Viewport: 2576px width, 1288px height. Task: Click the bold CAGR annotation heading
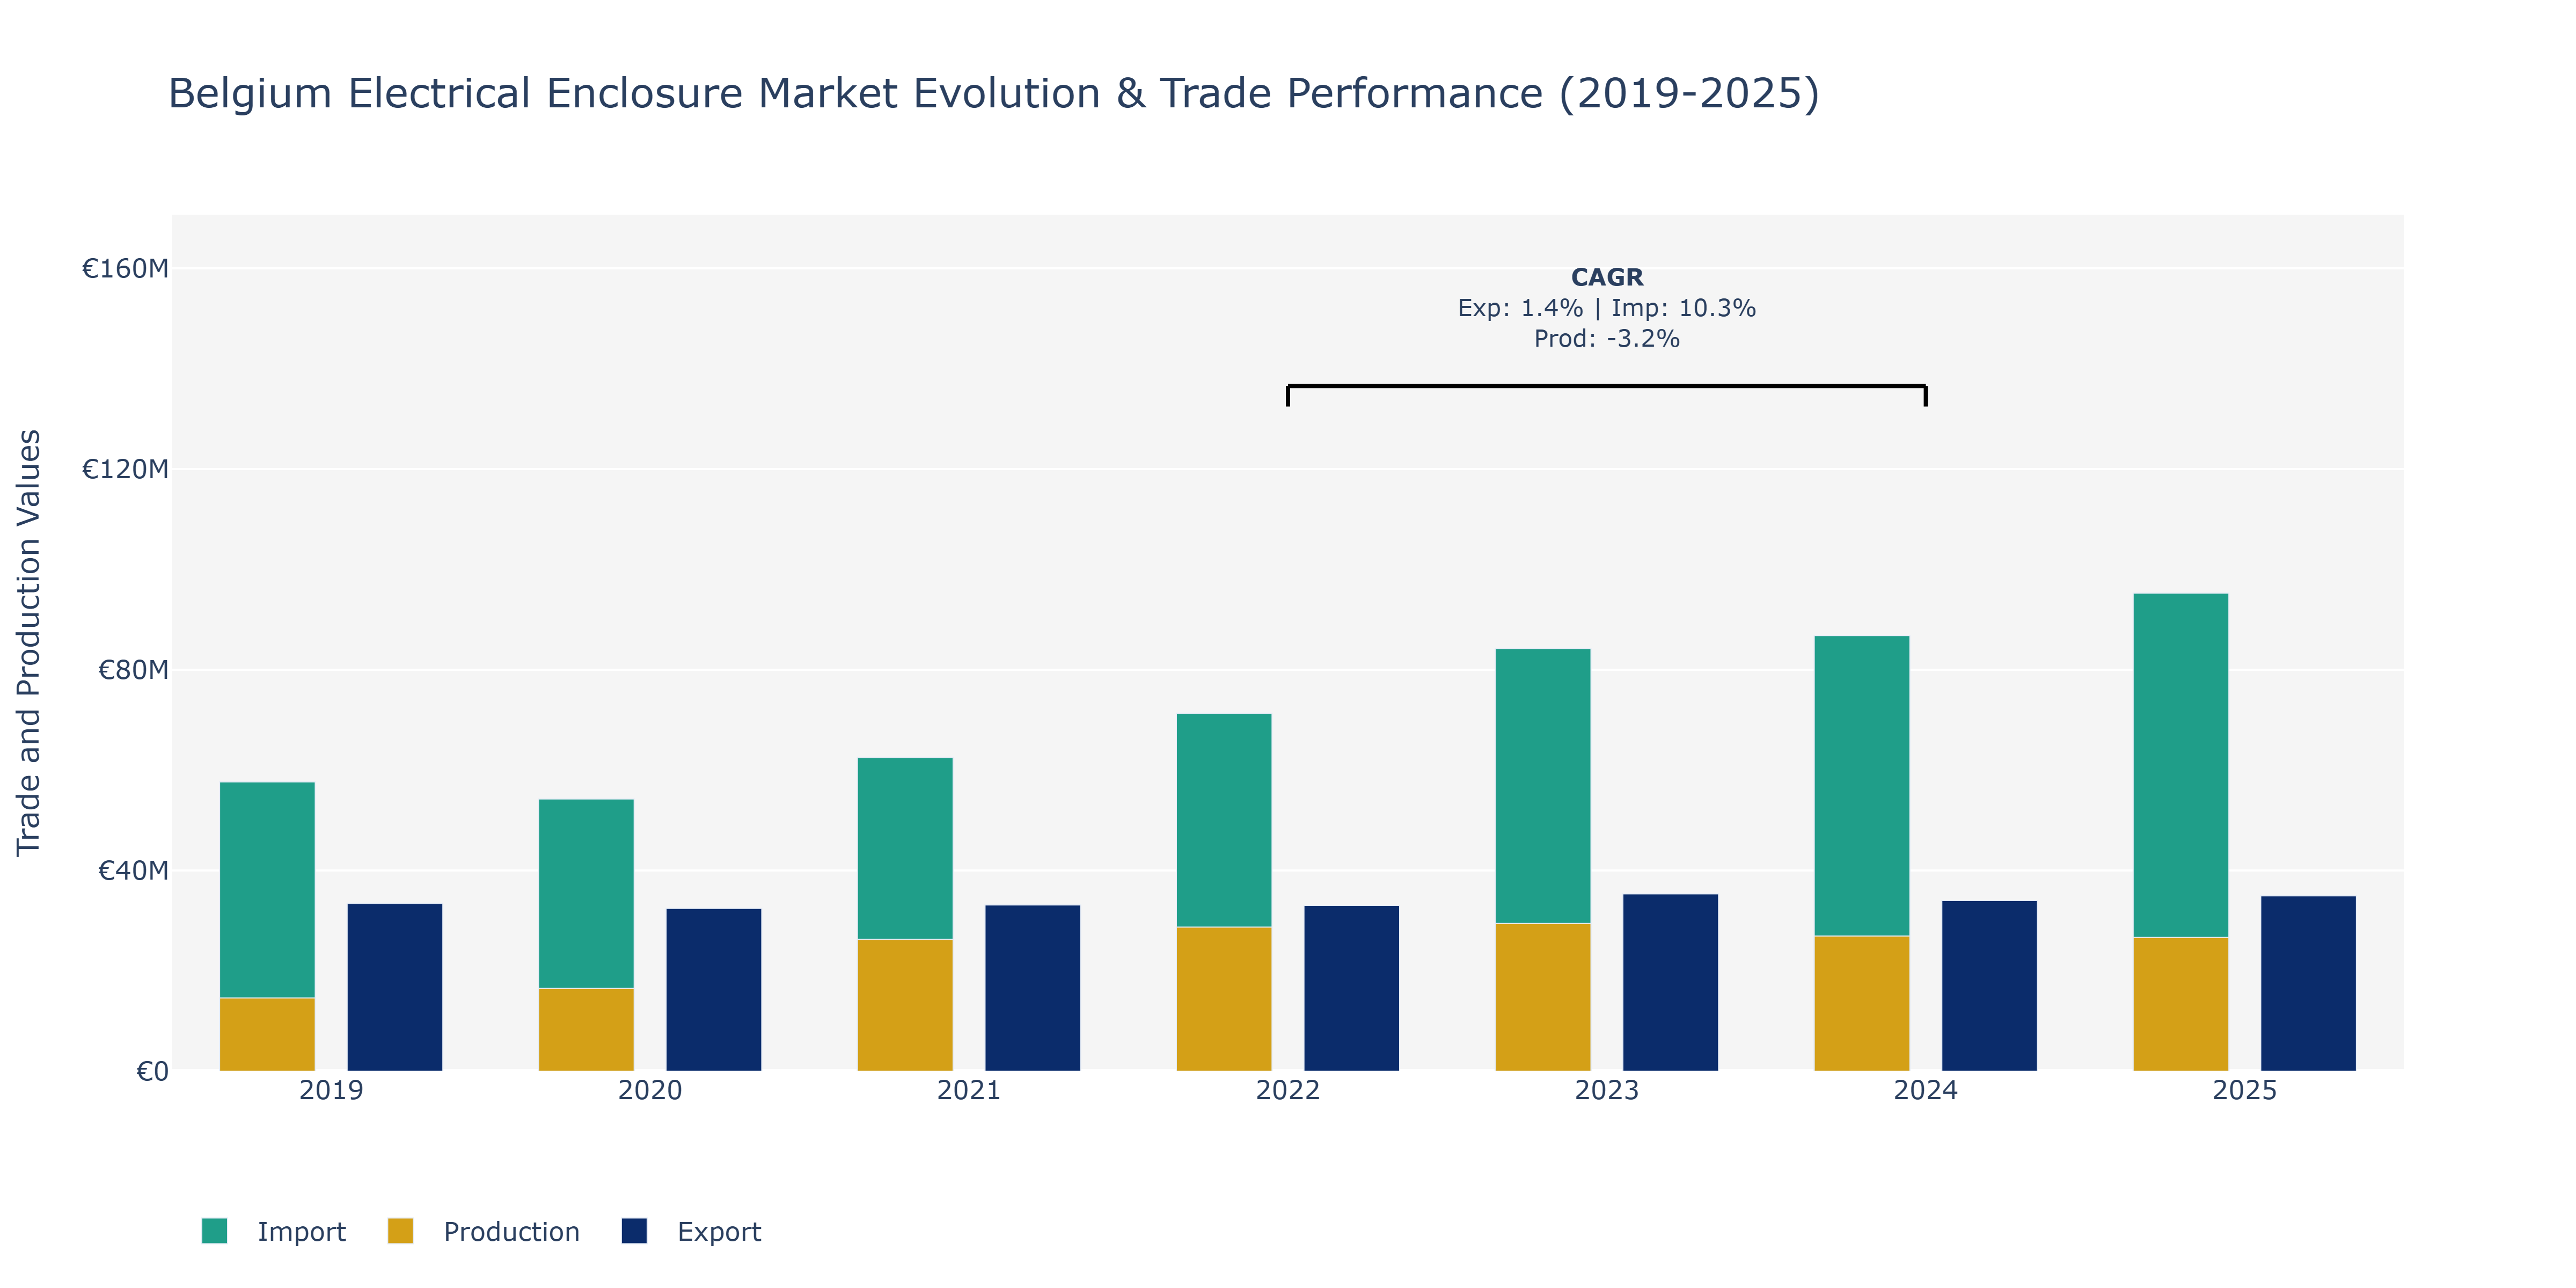point(1607,277)
